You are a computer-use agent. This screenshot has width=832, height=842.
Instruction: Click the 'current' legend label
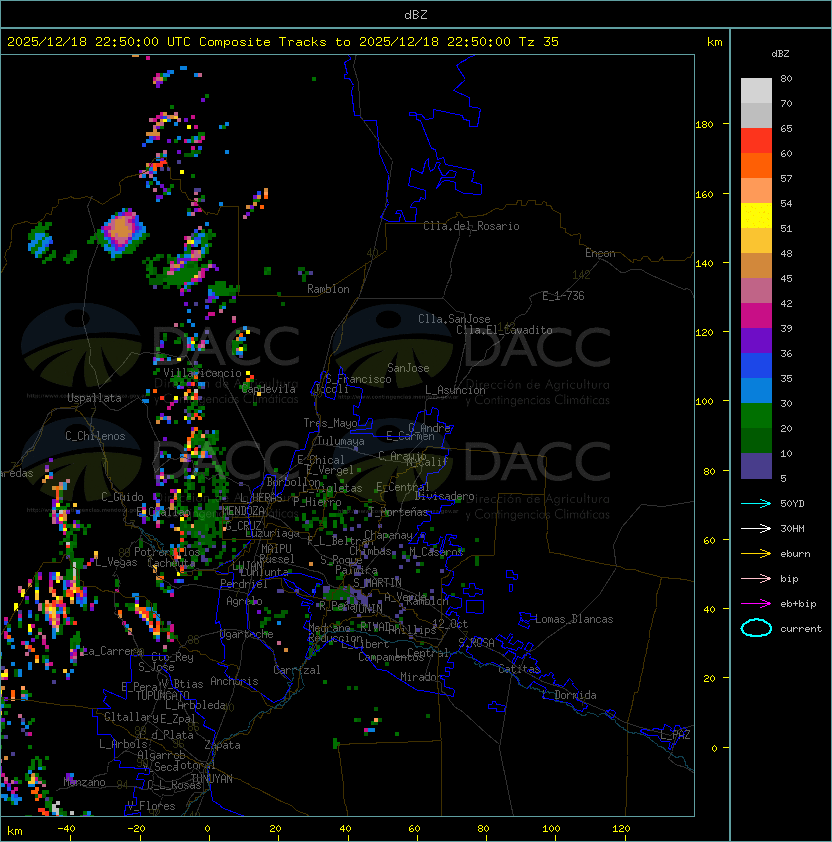coord(801,629)
